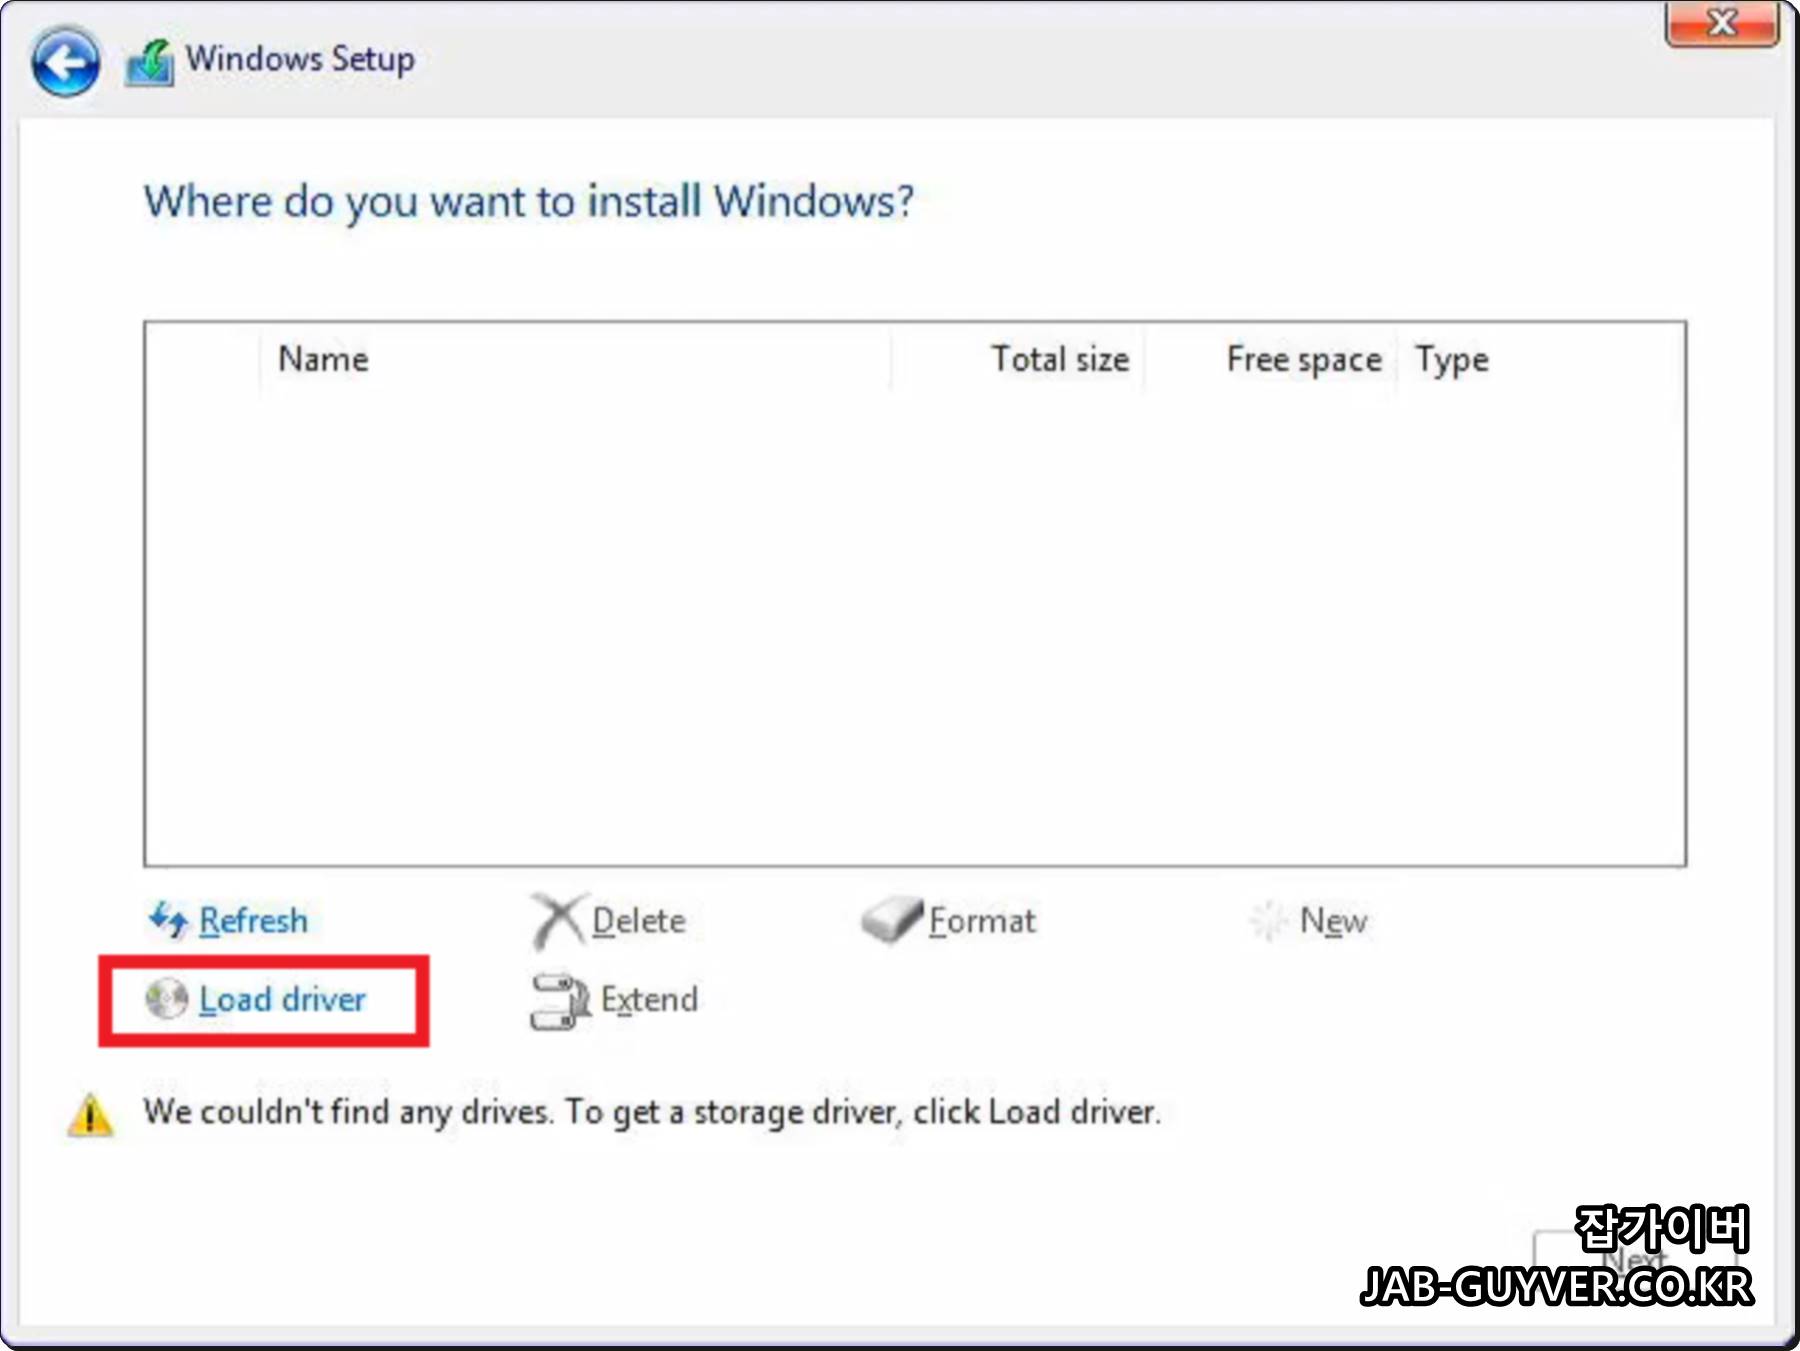Viewport: 1800px width, 1351px height.
Task: Click the 'Where do you want to install Windows?' heading
Action: (529, 203)
